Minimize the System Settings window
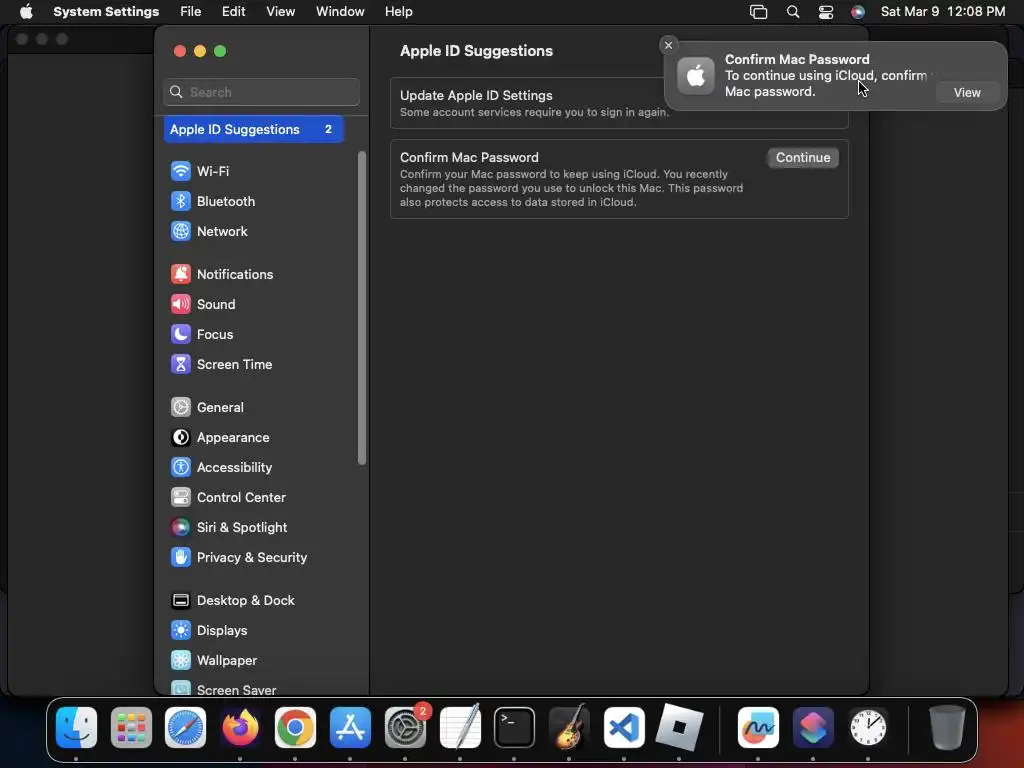The height and width of the screenshot is (768, 1024). 200,51
